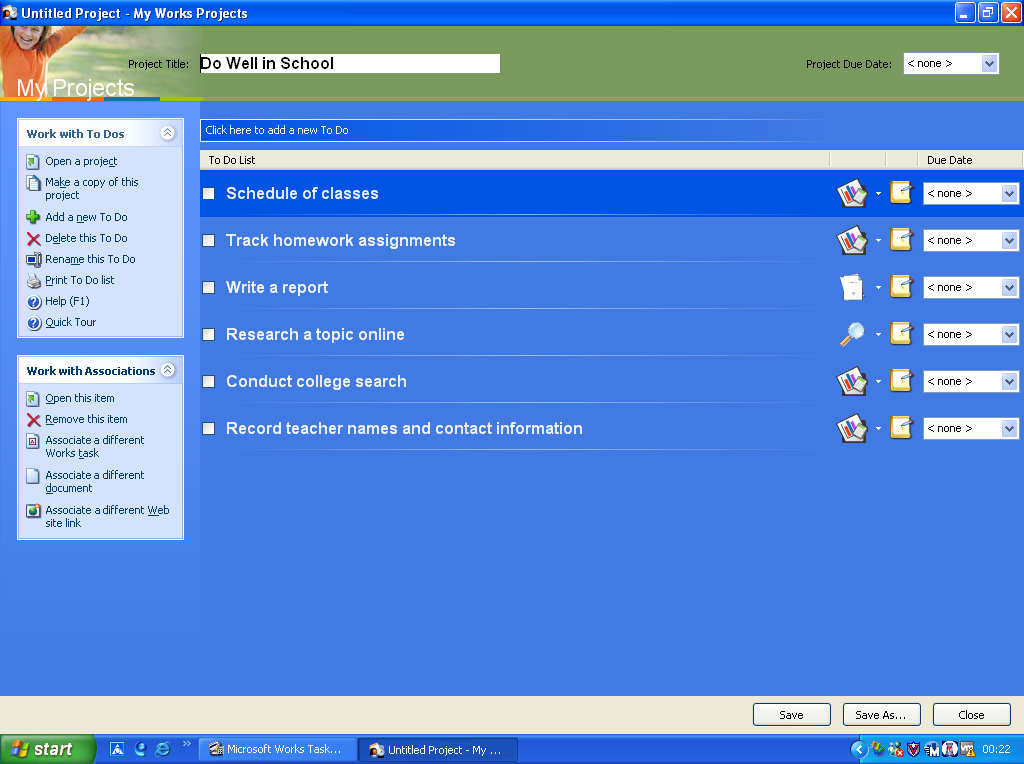Viewport: 1024px width, 764px height.
Task: Switch to Microsoft Works Task Launcher in taskbar
Action: [x=277, y=750]
